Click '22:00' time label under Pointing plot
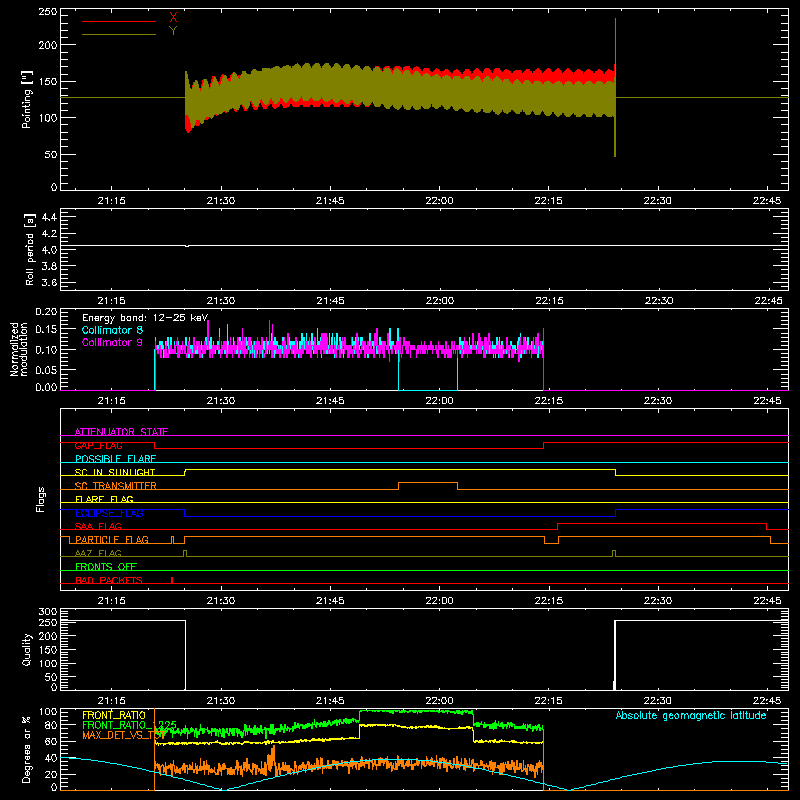This screenshot has height=800, width=800. [439, 201]
